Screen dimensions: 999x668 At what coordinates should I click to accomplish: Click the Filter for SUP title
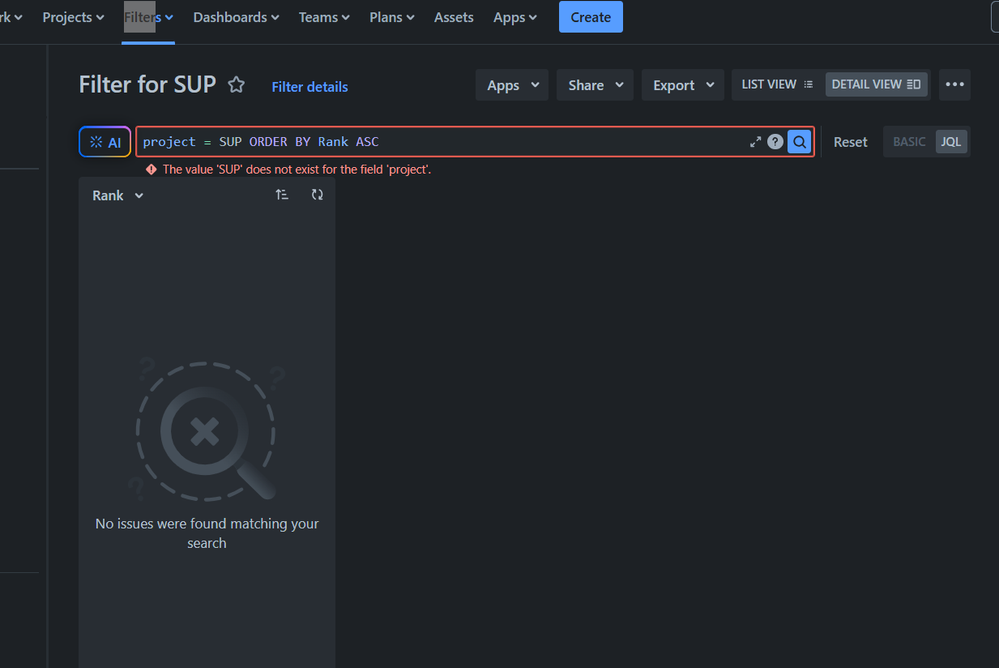[147, 84]
